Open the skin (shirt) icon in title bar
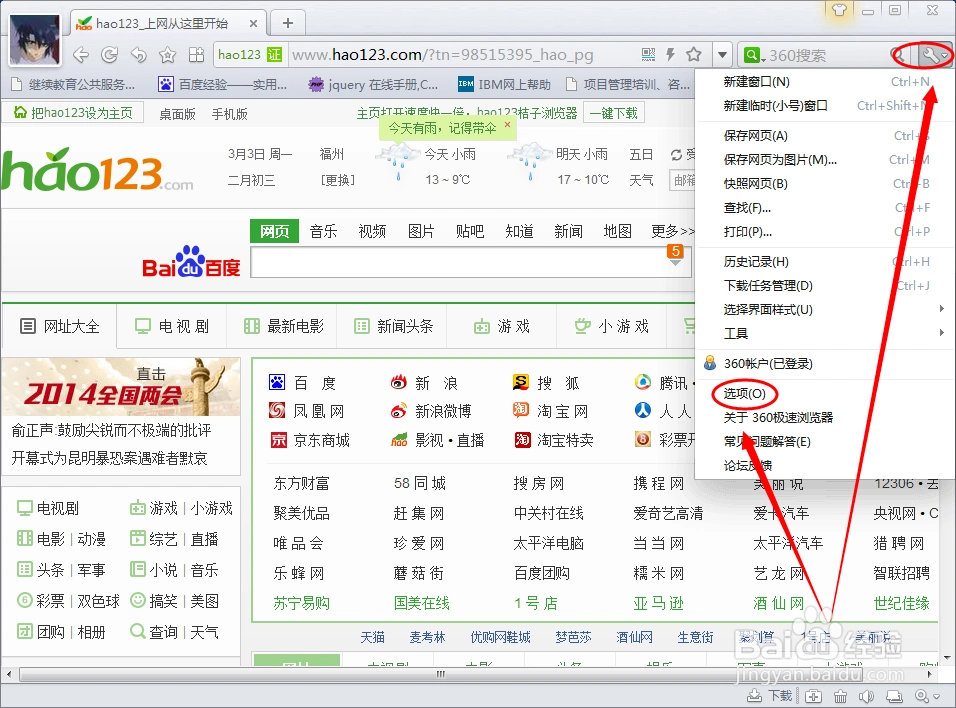956x708 pixels. click(839, 10)
